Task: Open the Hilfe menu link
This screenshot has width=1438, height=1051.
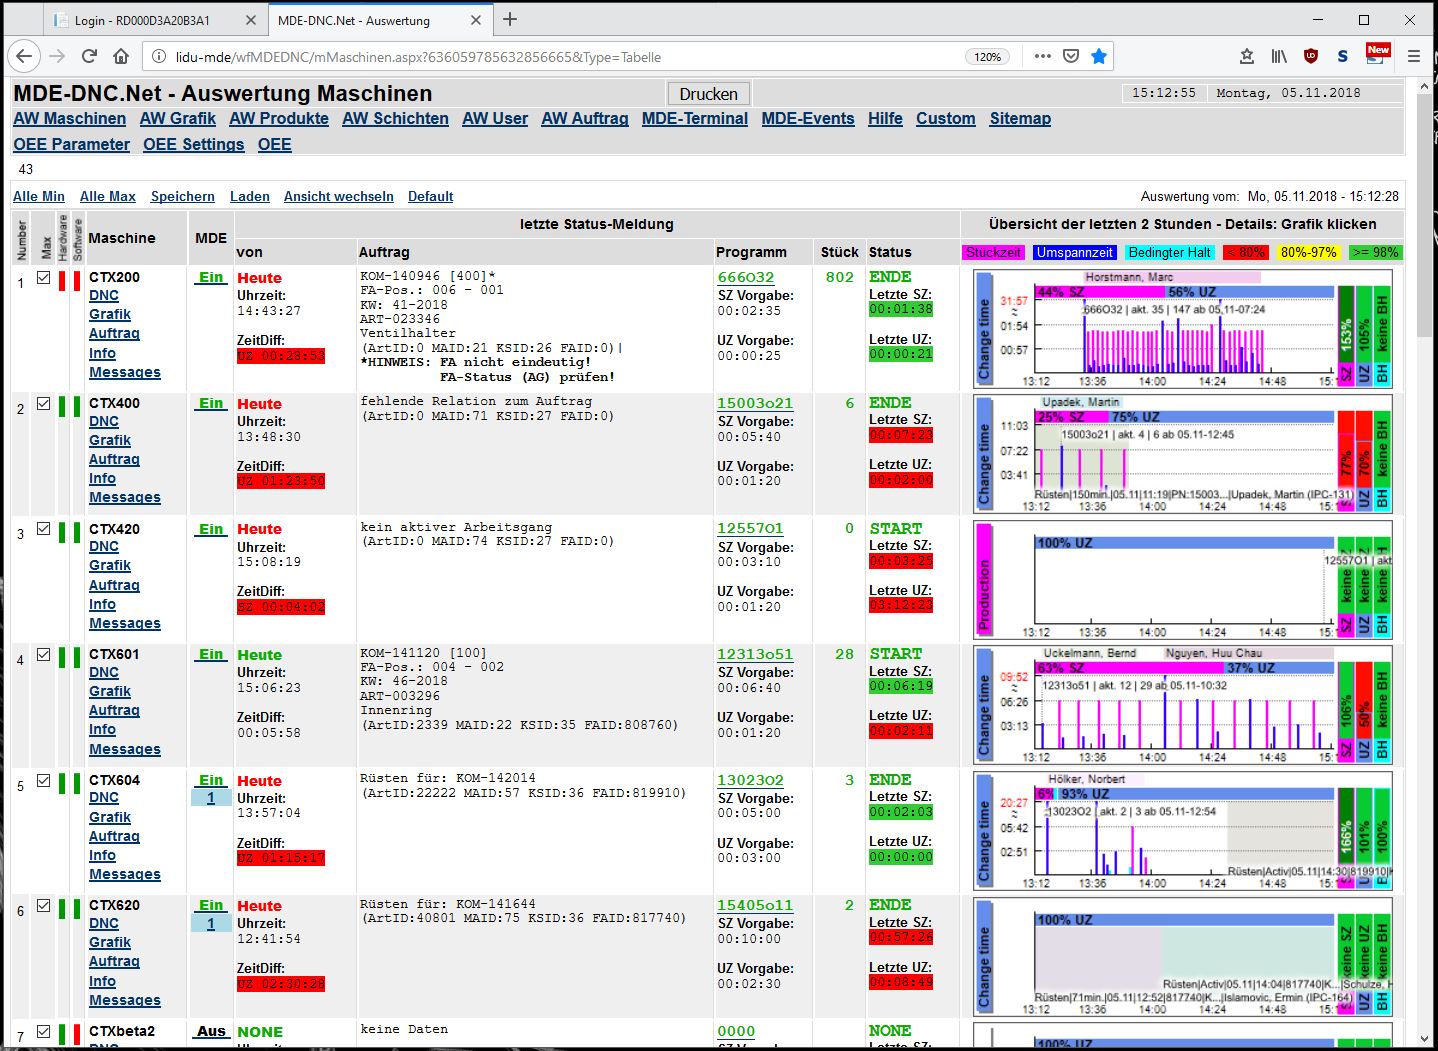Action: click(885, 118)
